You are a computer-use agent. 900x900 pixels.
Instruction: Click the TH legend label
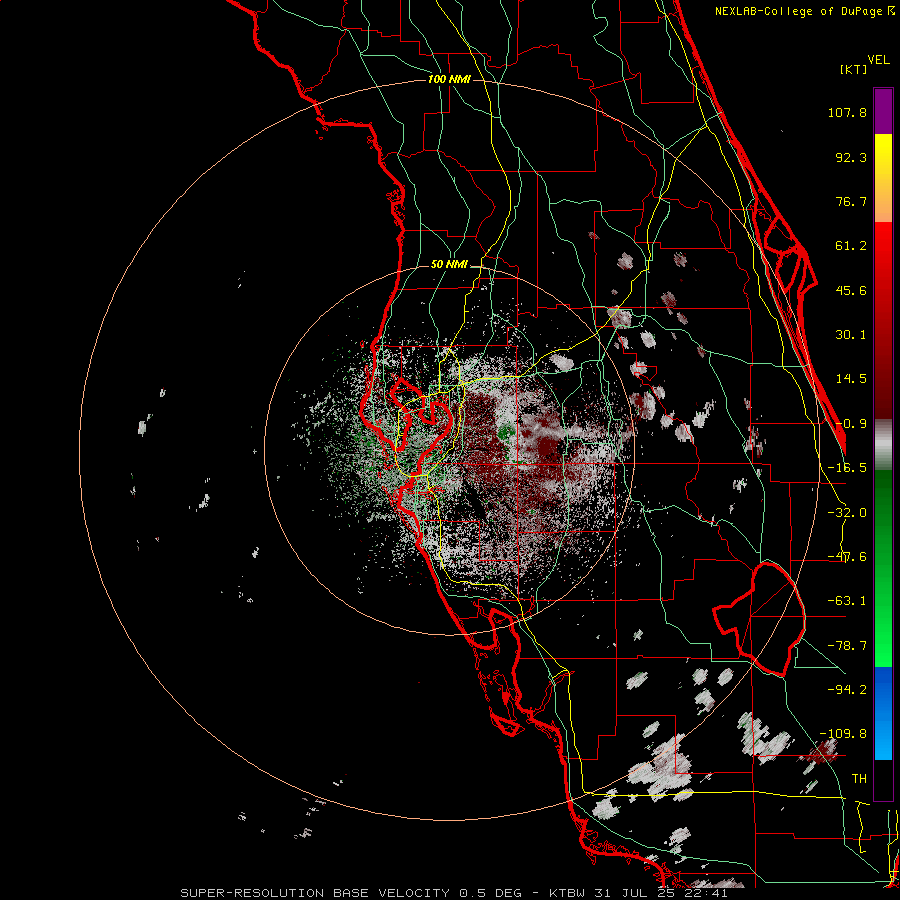tap(859, 779)
